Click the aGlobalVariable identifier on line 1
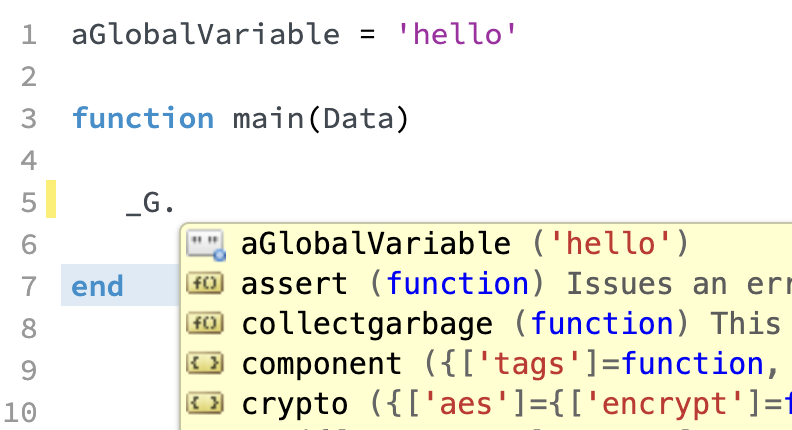 click(x=206, y=35)
